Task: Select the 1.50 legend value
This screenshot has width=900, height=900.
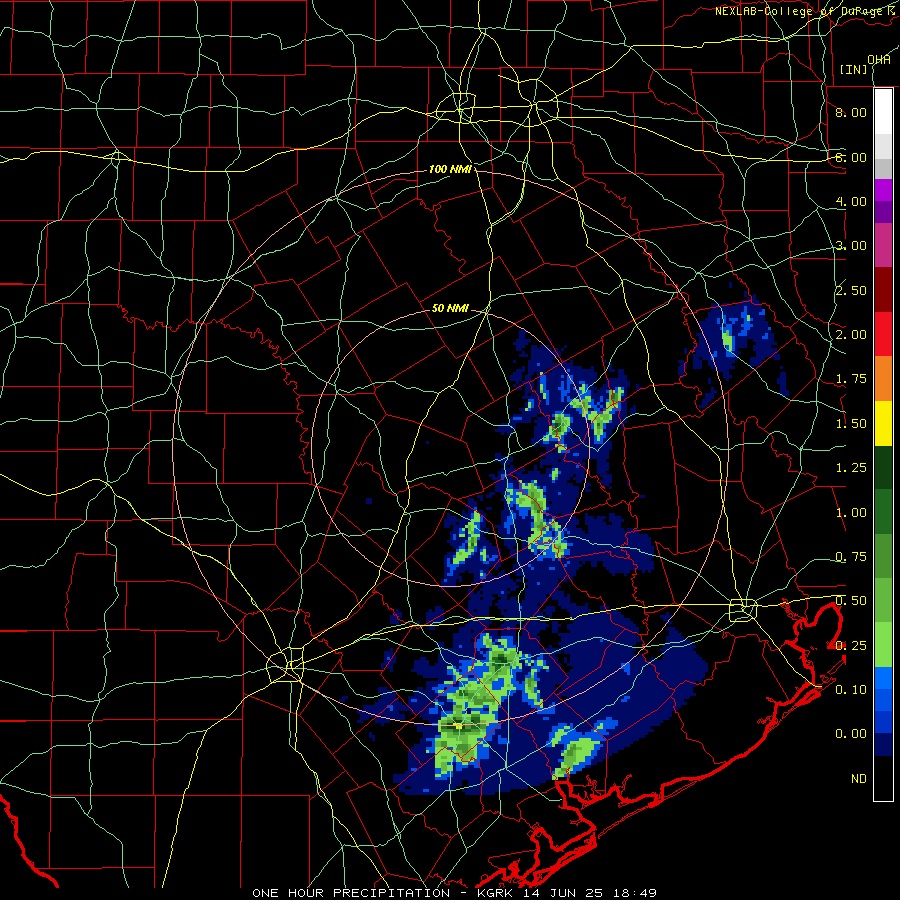Action: pyautogui.click(x=851, y=424)
